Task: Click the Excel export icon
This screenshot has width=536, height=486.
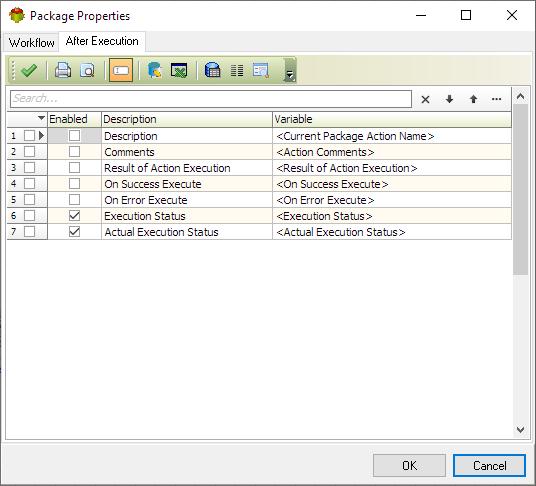Action: coord(179,70)
